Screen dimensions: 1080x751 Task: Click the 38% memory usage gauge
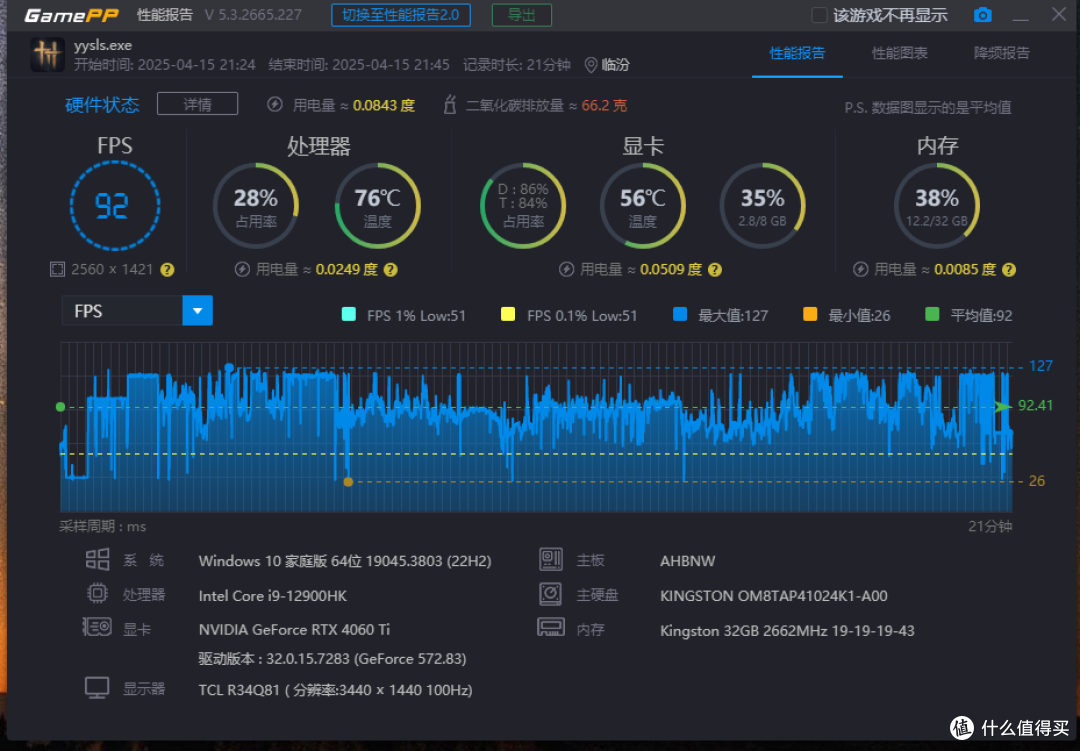click(937, 205)
